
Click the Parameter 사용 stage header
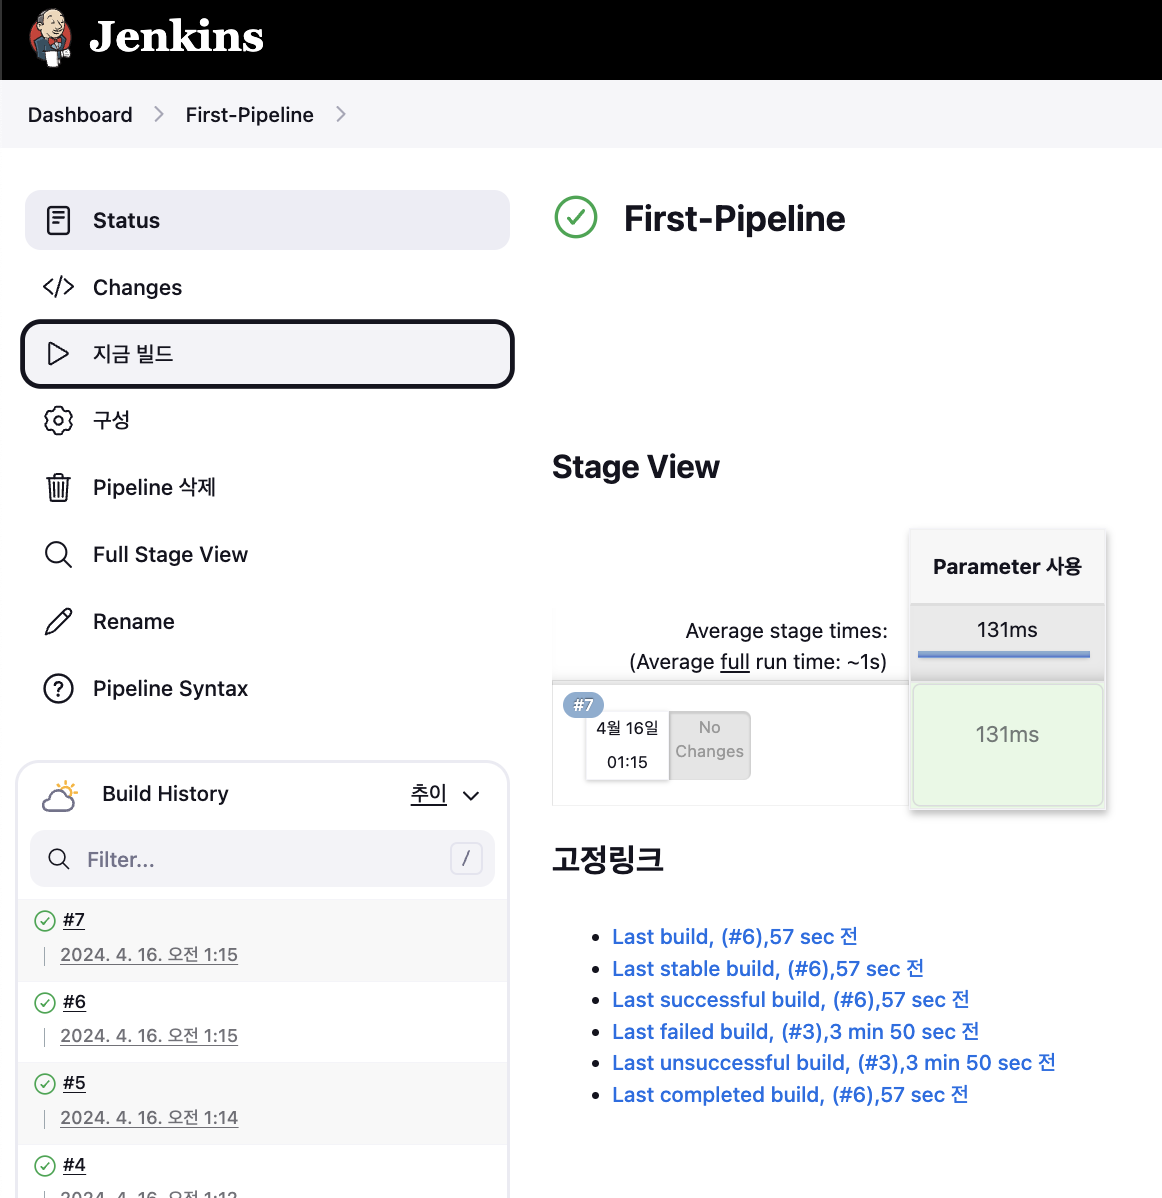(x=1007, y=566)
